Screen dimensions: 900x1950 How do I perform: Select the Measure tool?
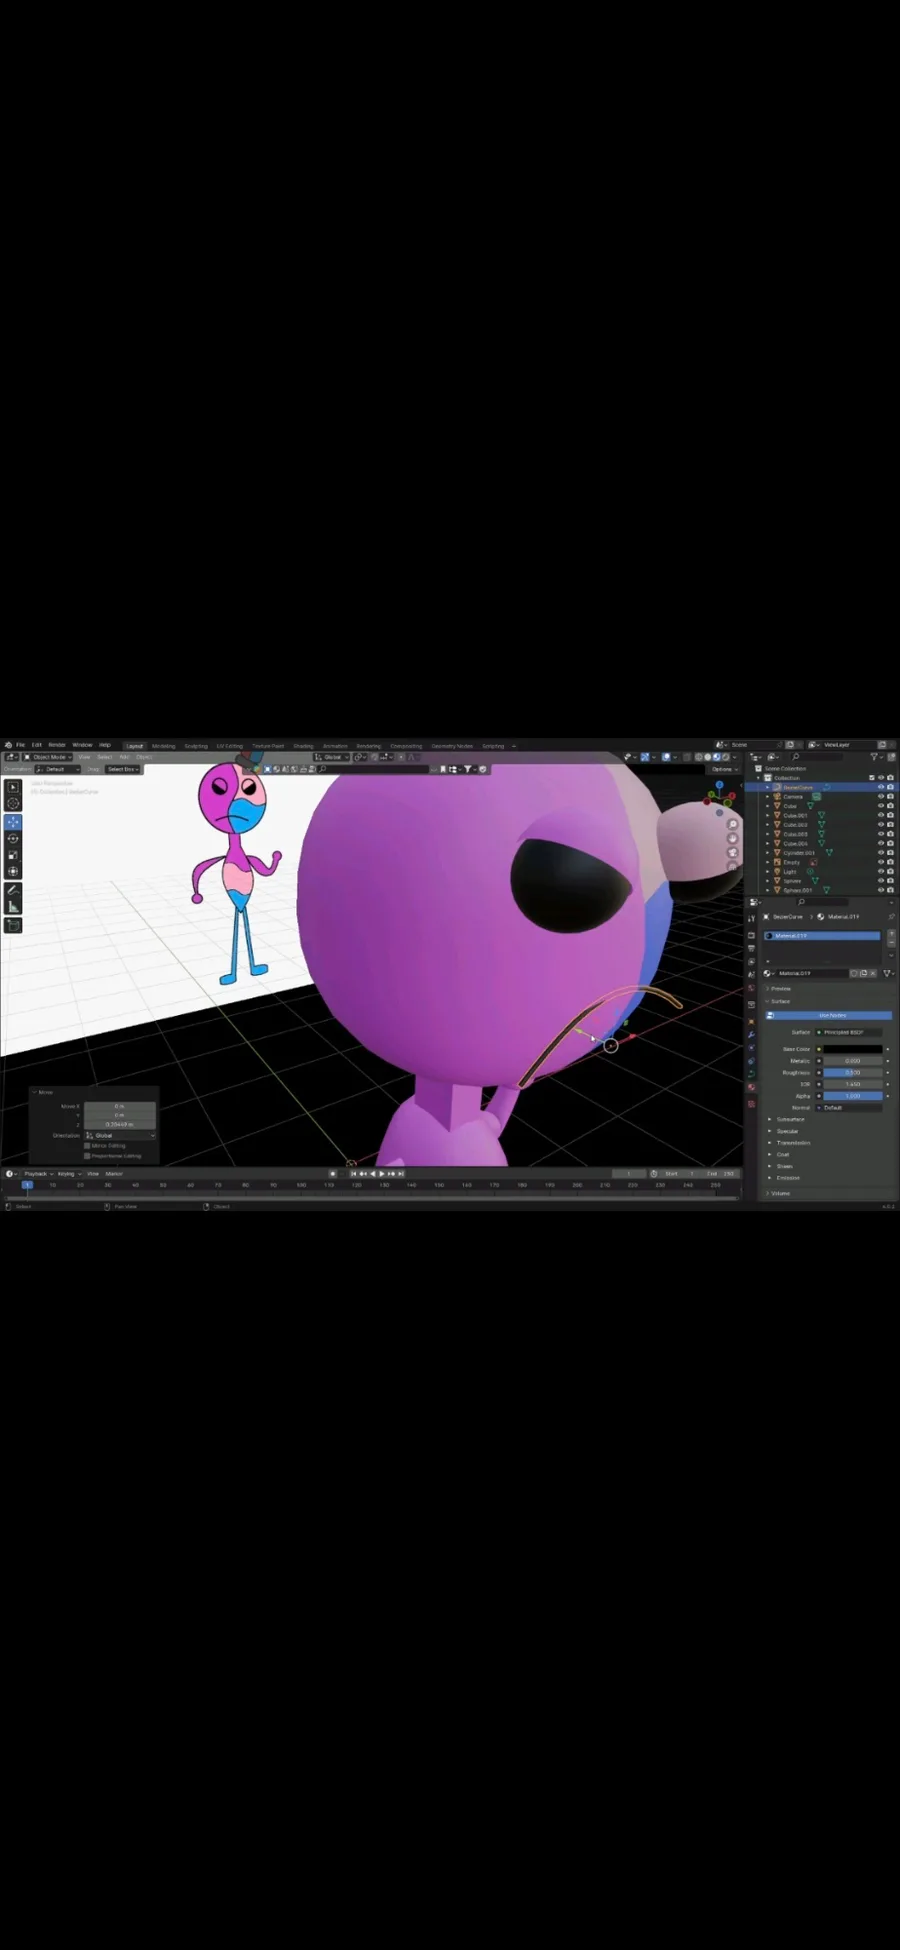13,906
